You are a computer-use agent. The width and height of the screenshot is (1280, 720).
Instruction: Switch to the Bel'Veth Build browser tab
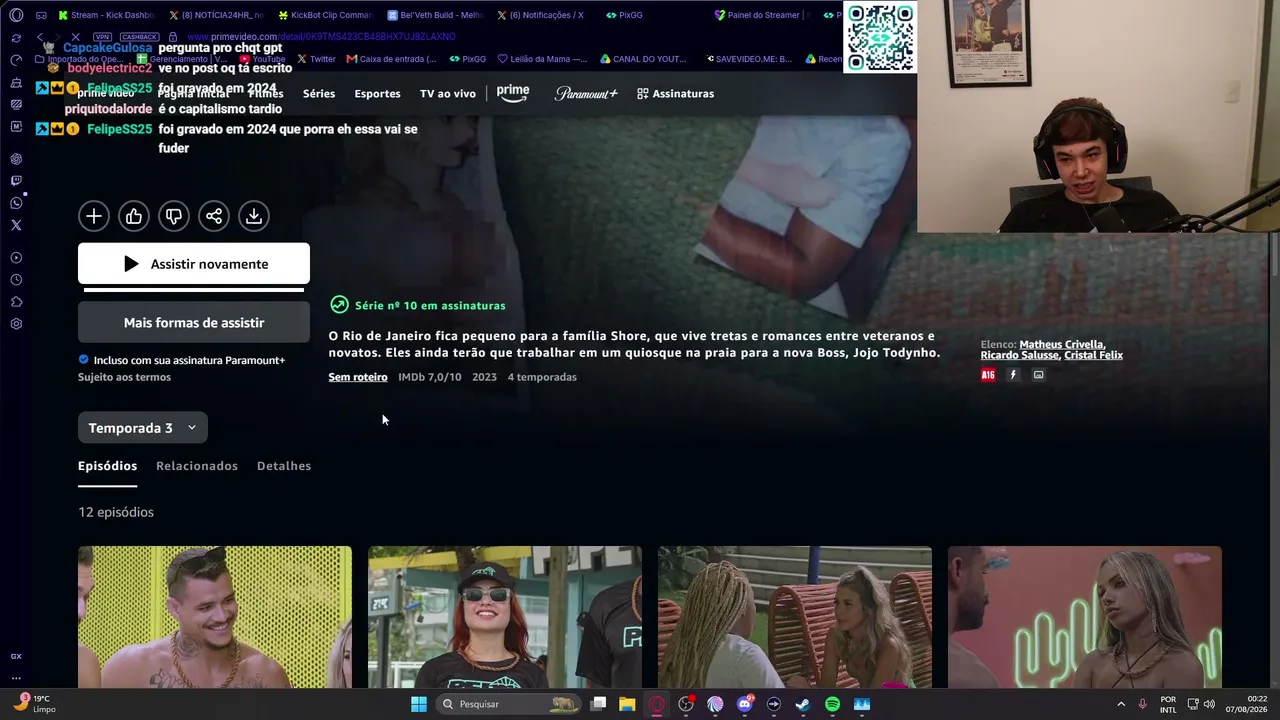pos(435,15)
